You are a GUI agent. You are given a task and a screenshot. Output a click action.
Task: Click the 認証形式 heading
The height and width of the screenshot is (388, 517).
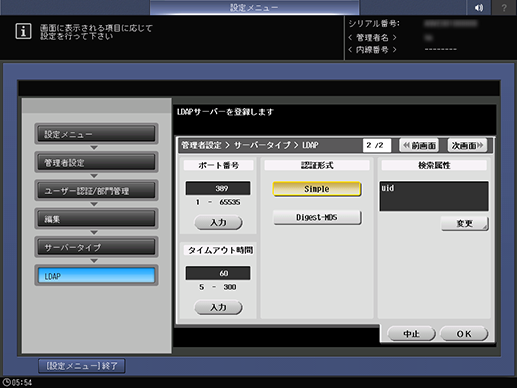tap(317, 165)
